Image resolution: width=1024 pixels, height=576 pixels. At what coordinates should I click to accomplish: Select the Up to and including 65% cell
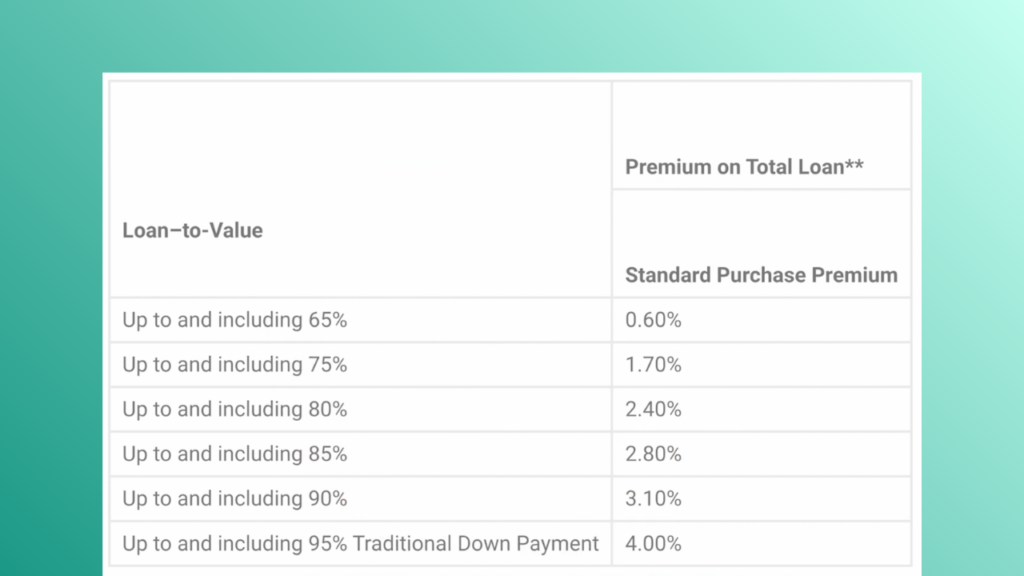tap(234, 320)
